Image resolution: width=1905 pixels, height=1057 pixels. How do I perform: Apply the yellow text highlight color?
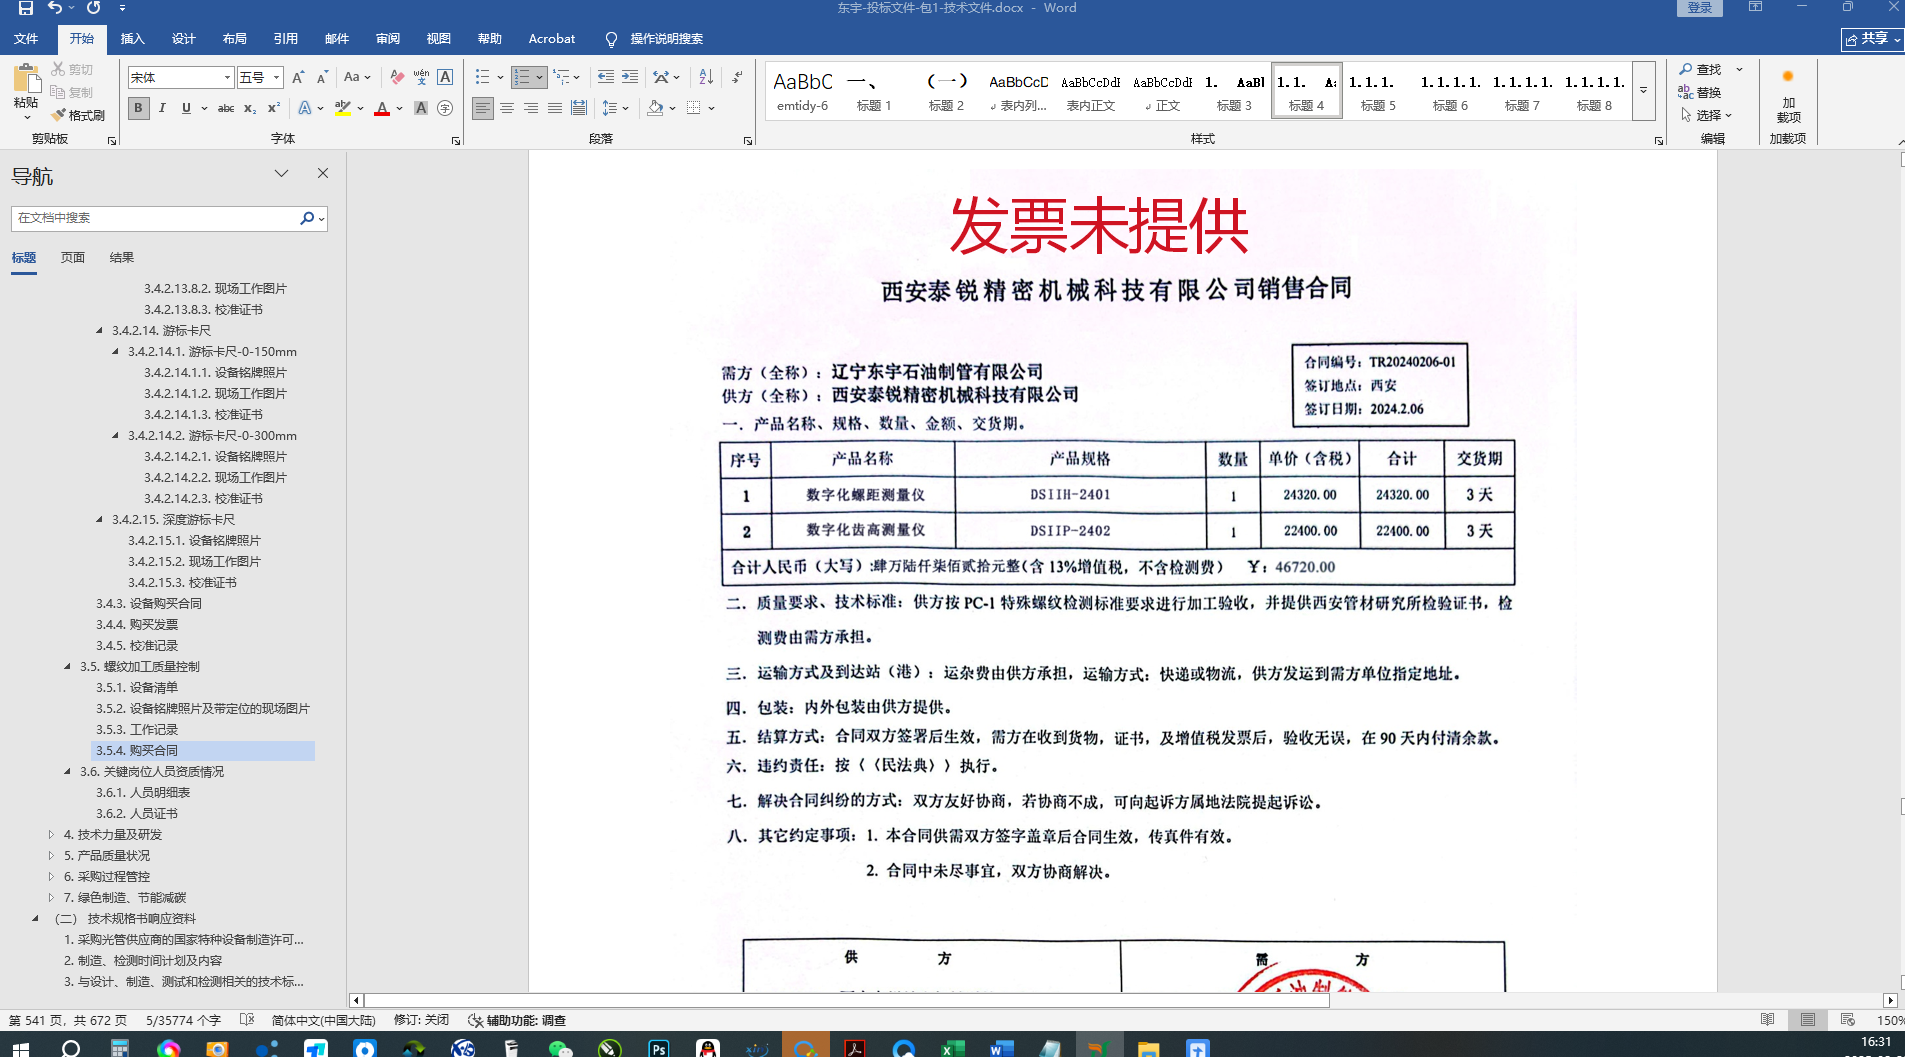(343, 108)
